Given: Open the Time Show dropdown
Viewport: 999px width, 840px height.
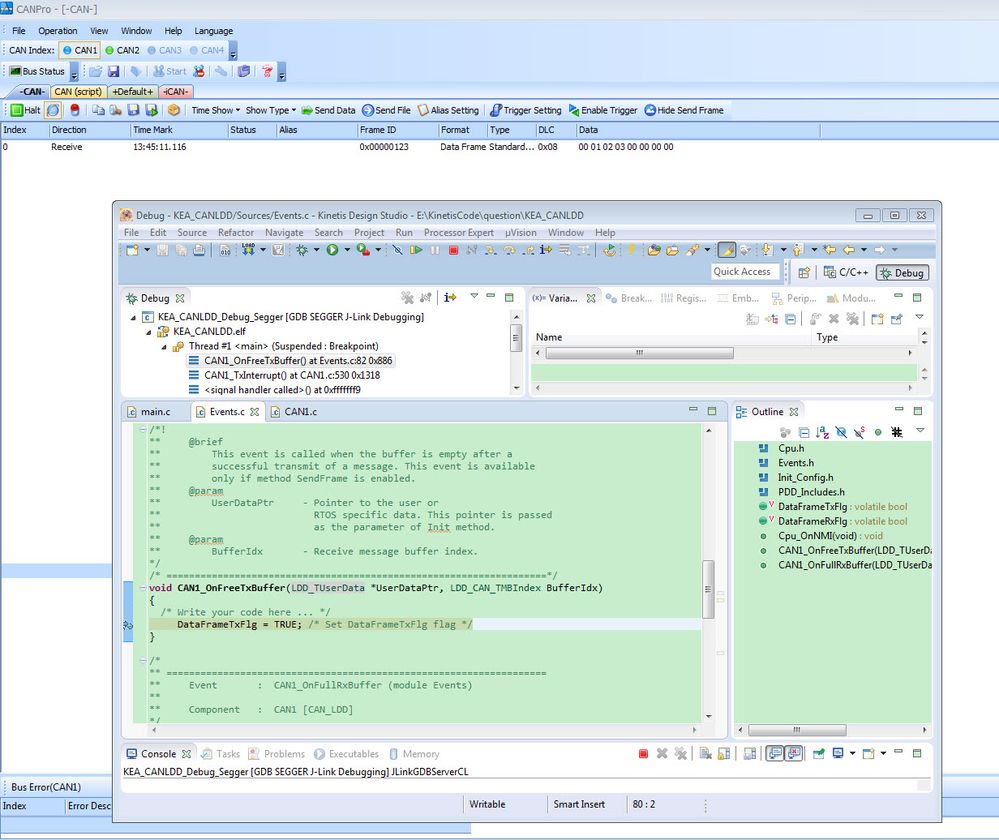Looking at the screenshot, I should [x=215, y=110].
